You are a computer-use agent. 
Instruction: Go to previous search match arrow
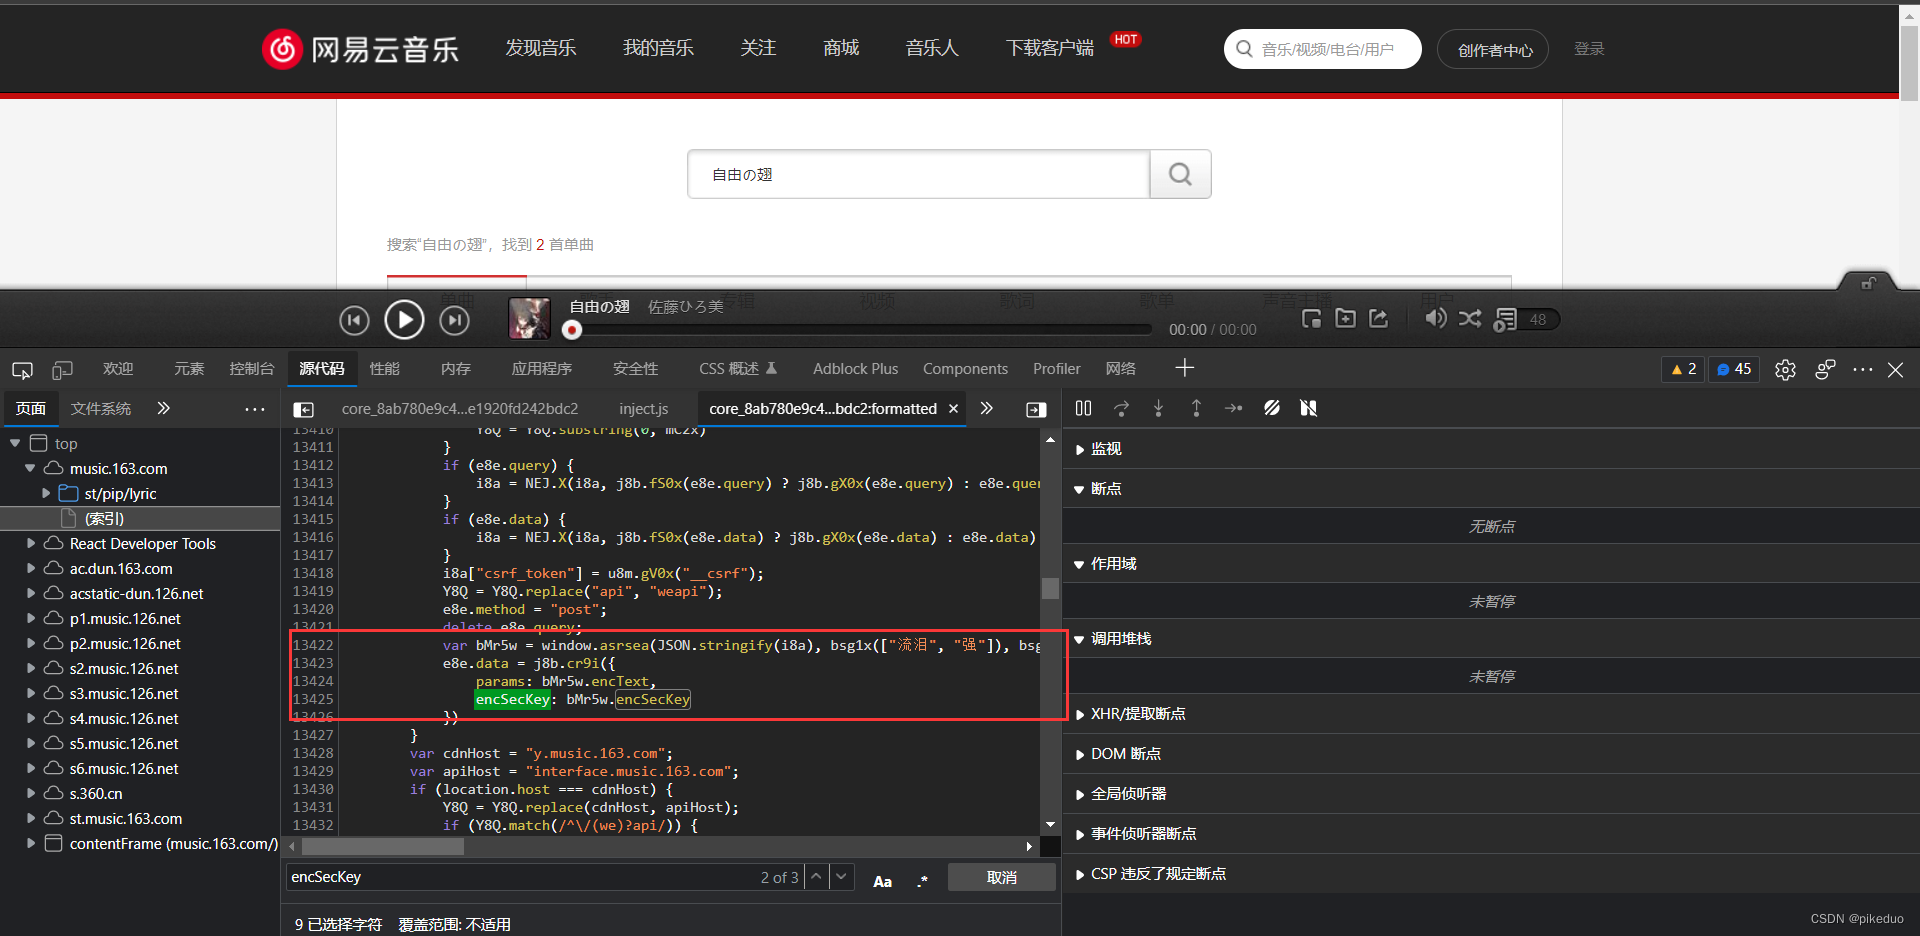(817, 877)
